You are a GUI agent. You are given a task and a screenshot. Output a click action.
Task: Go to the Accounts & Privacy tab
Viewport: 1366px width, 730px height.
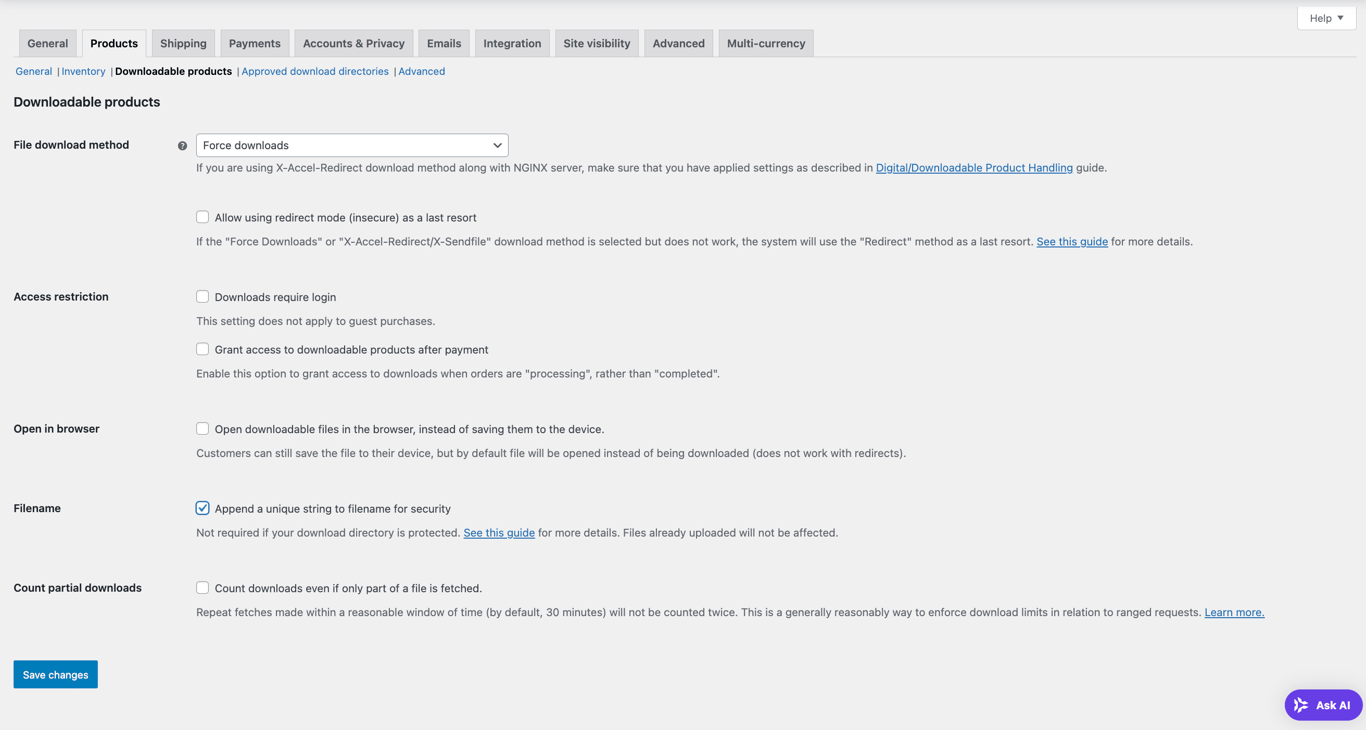tap(353, 42)
